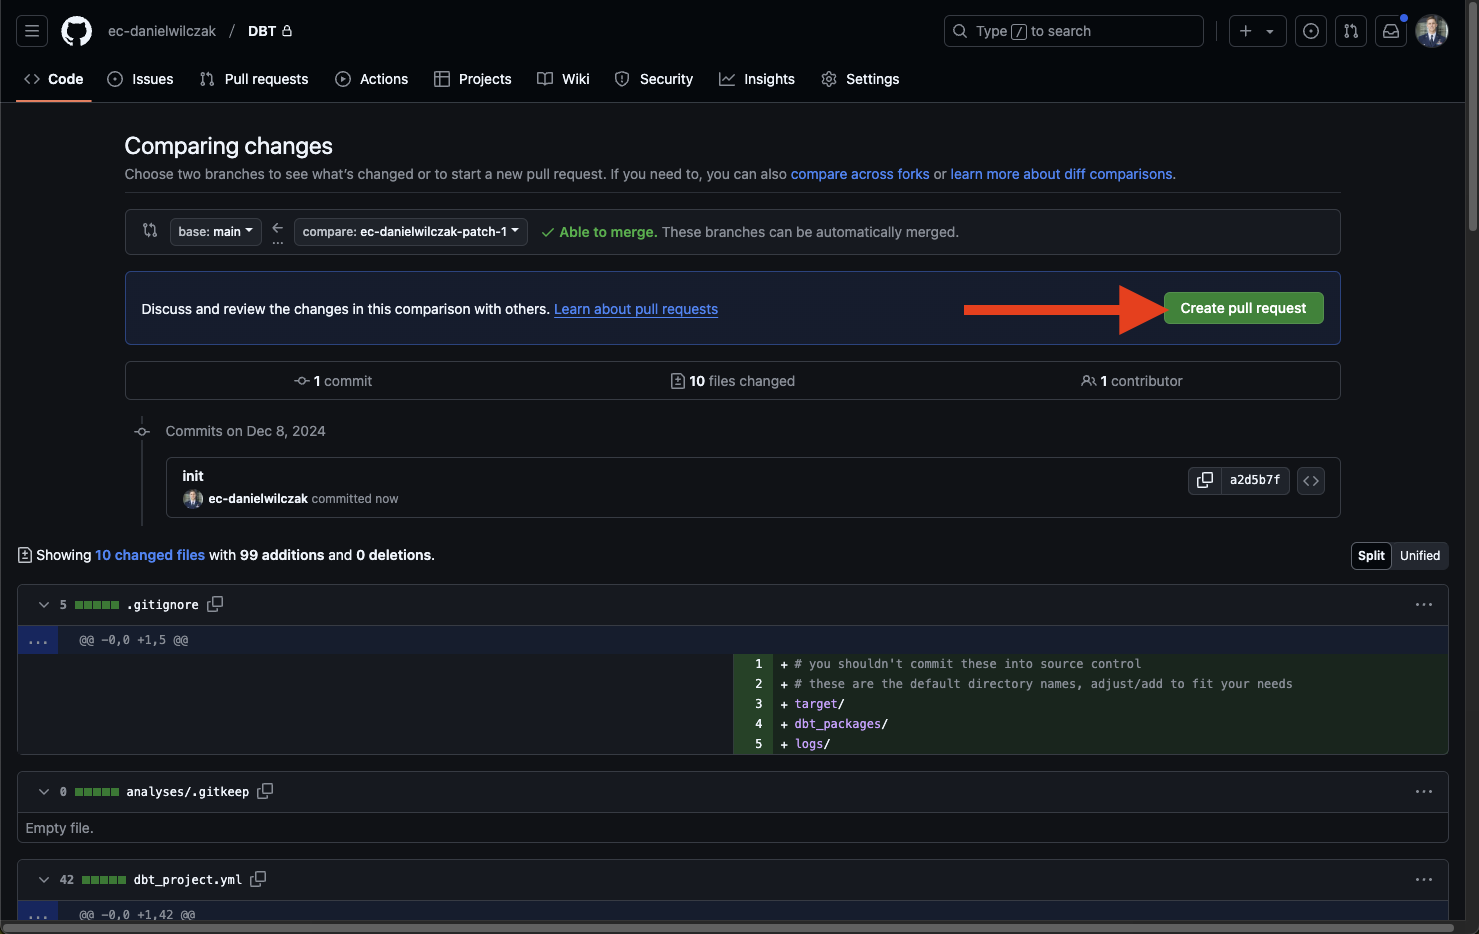
Task: Open options menu for .gitignore diff
Action: (x=1424, y=605)
